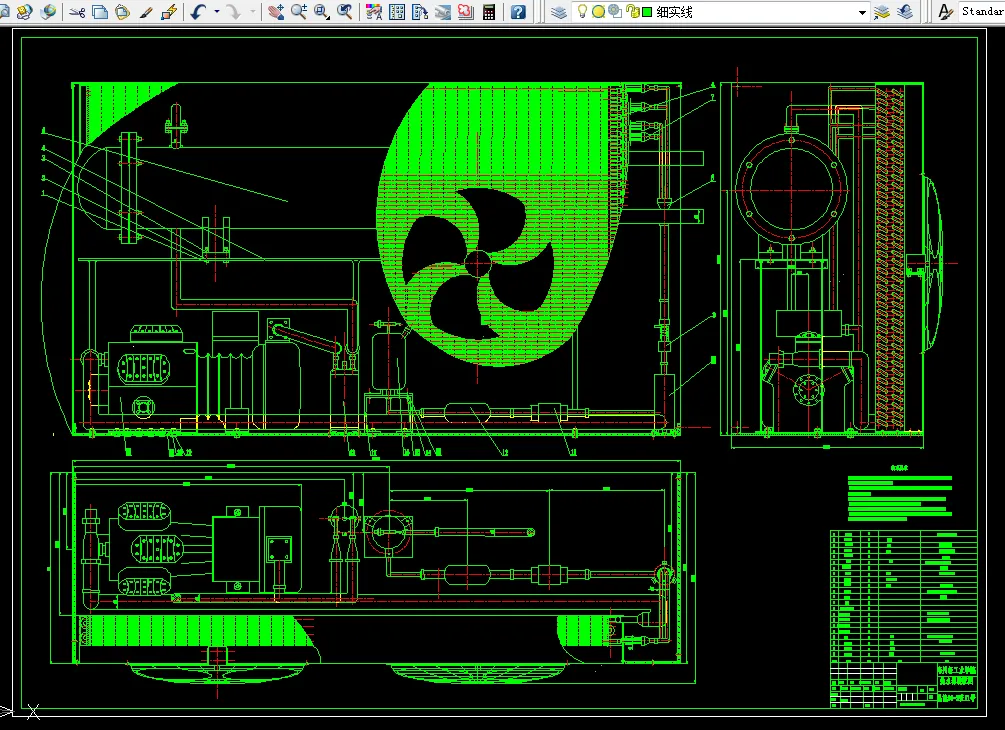Click the fan blade in front view

(x=478, y=263)
